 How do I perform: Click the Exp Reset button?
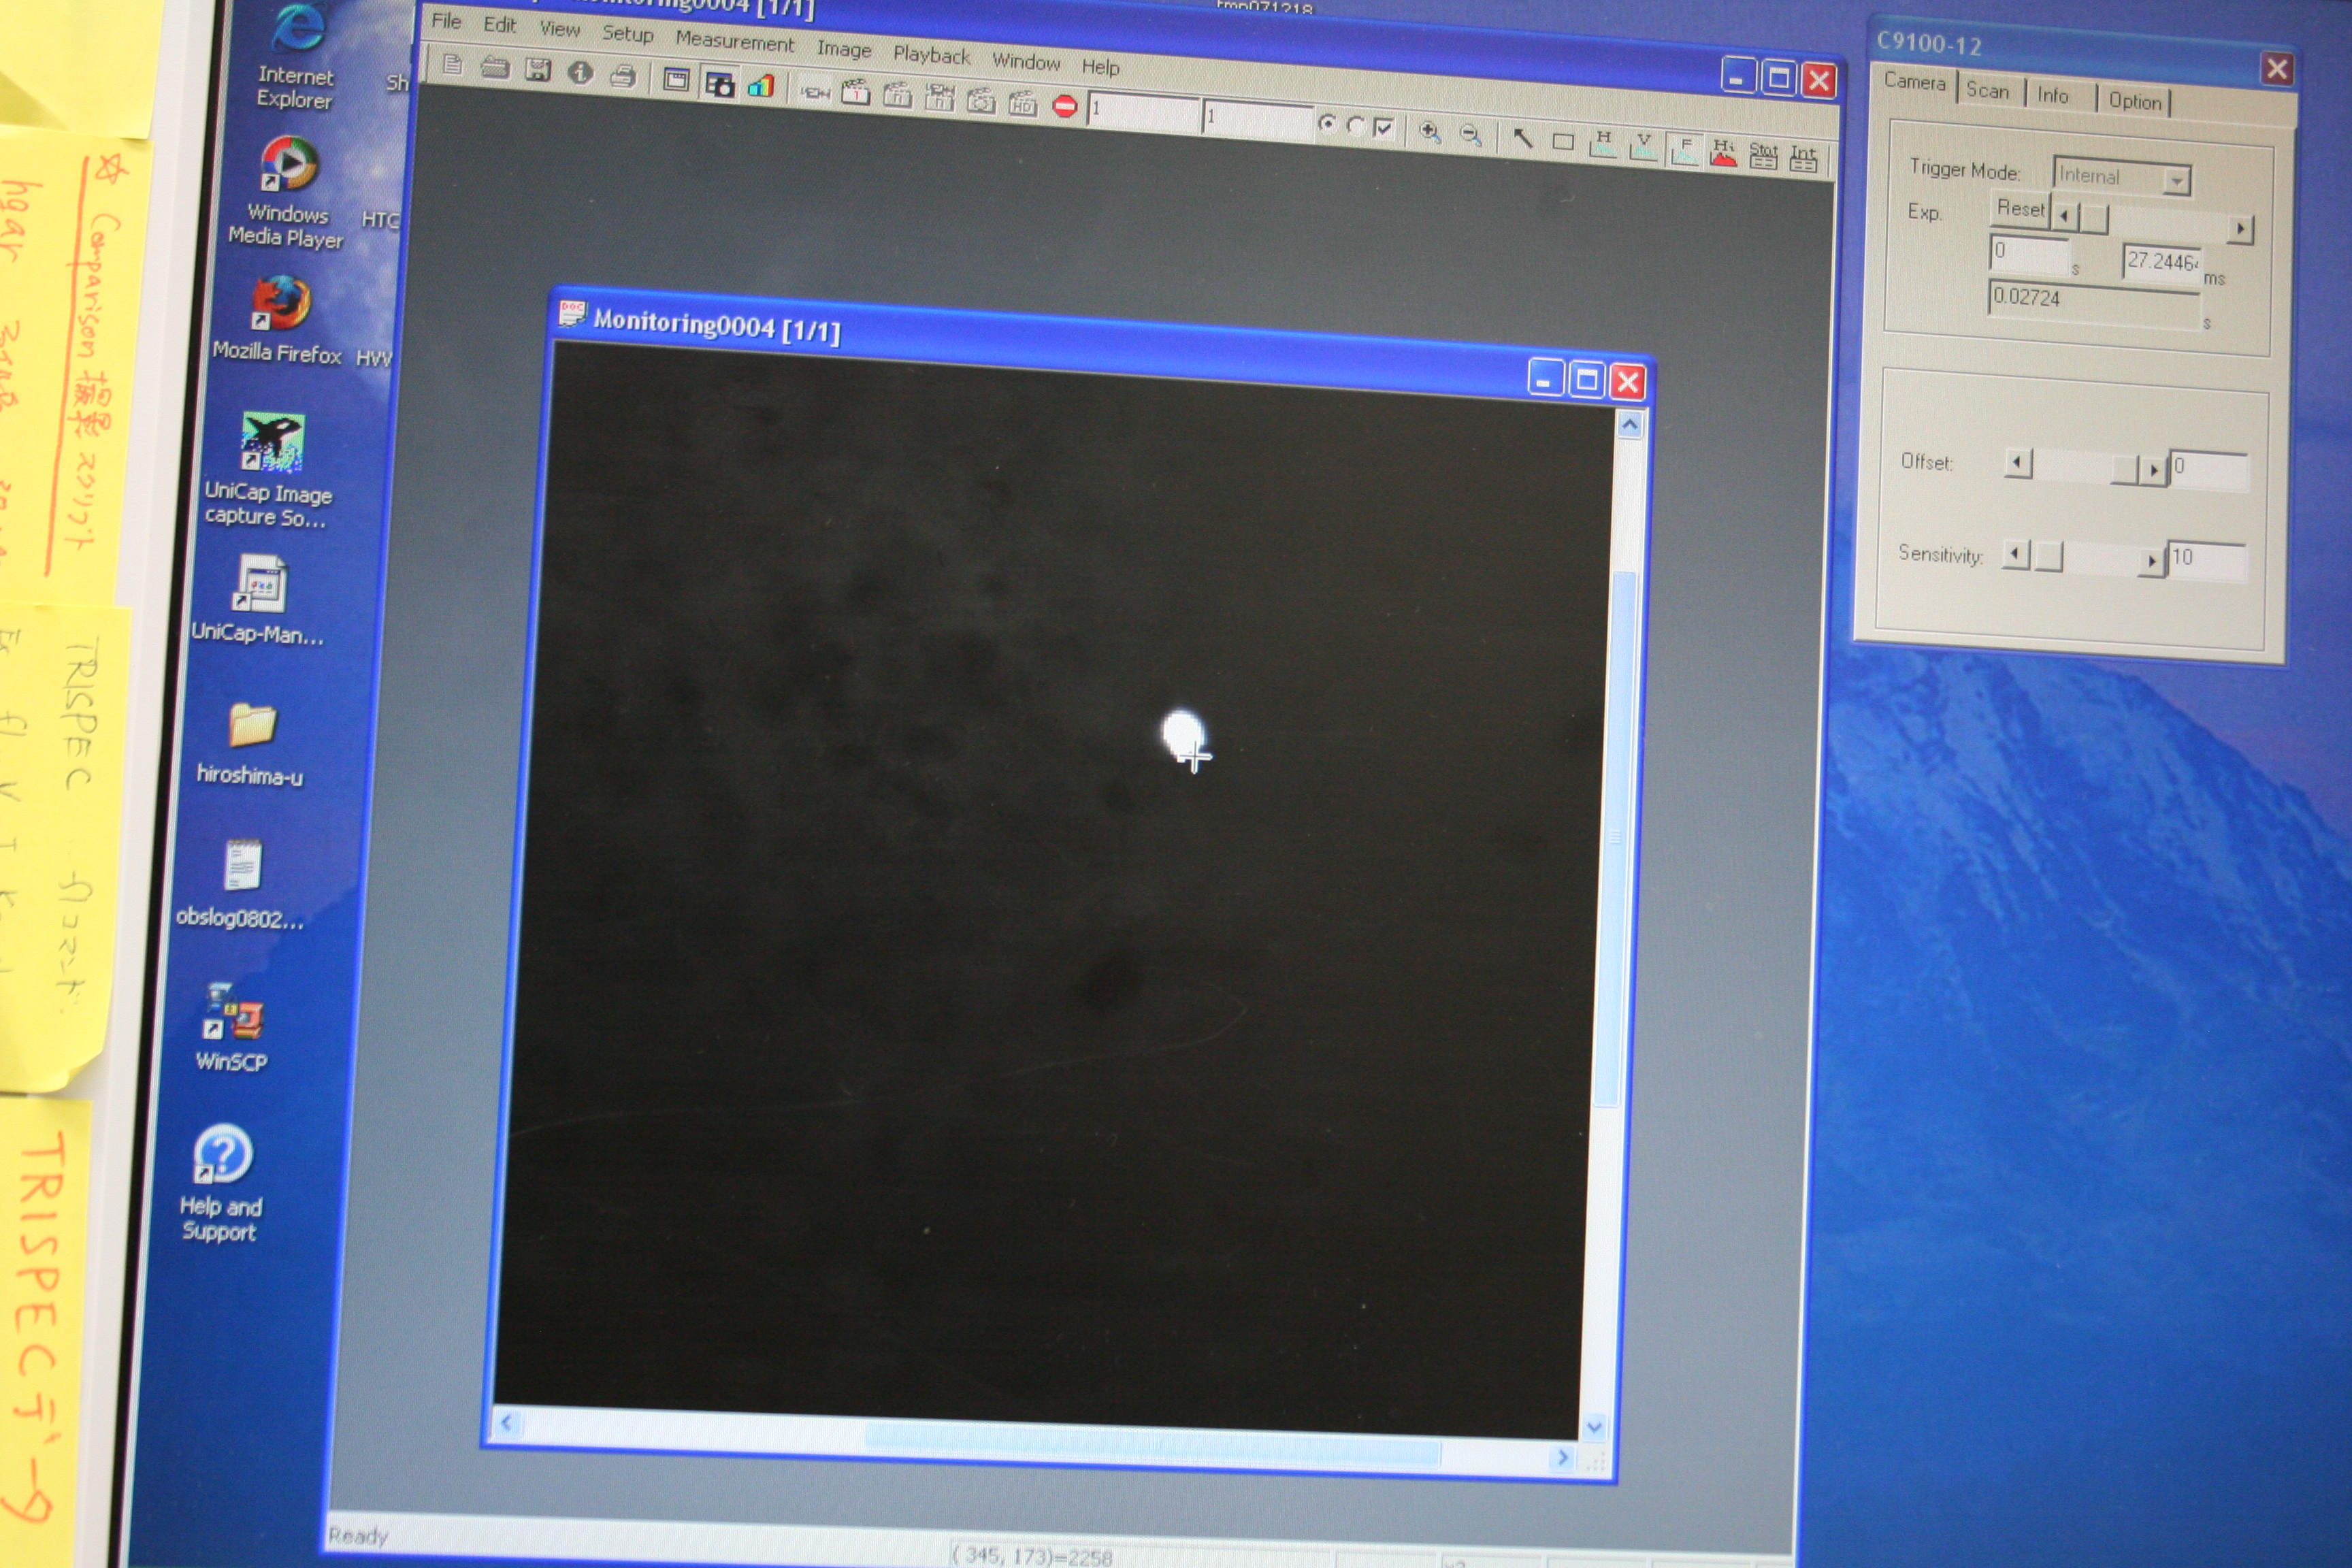pos(2020,209)
